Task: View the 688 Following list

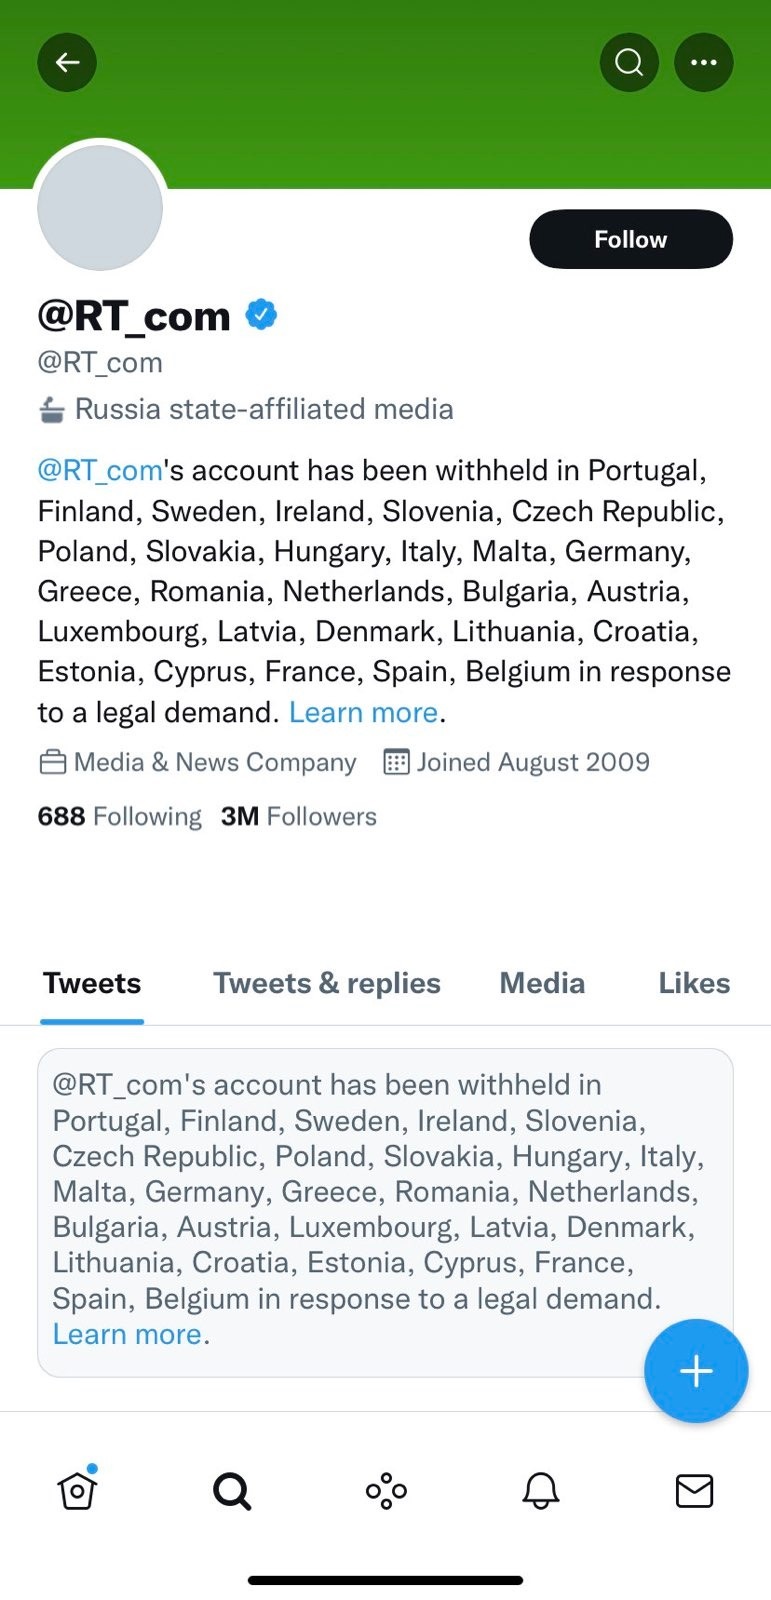Action: click(120, 816)
